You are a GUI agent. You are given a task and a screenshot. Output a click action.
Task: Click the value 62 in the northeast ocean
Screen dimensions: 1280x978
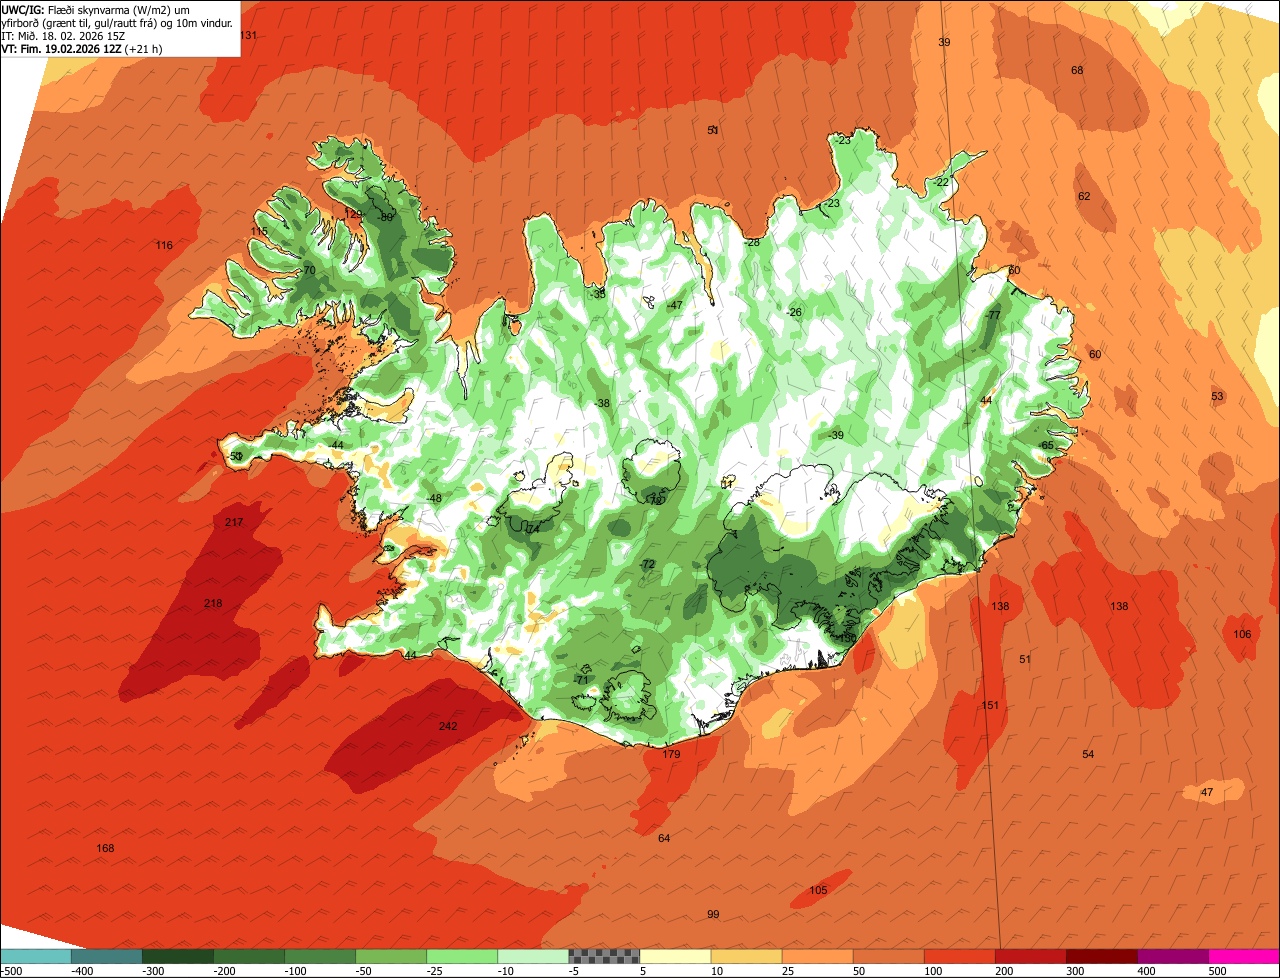click(1084, 196)
